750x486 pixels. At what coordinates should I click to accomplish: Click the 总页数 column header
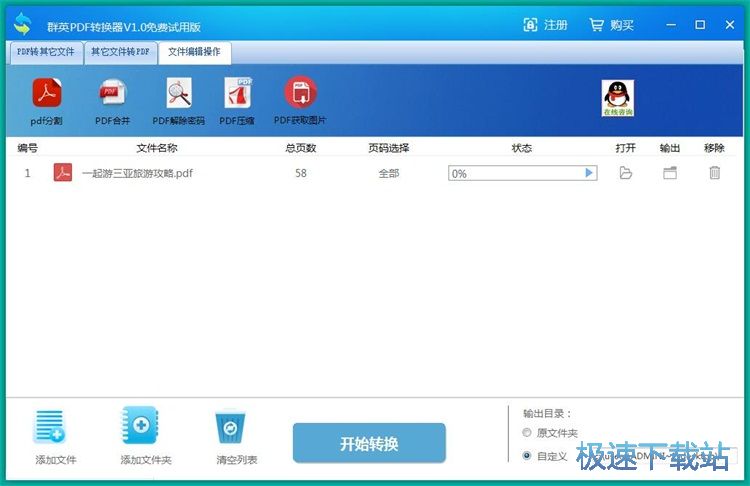click(x=301, y=148)
